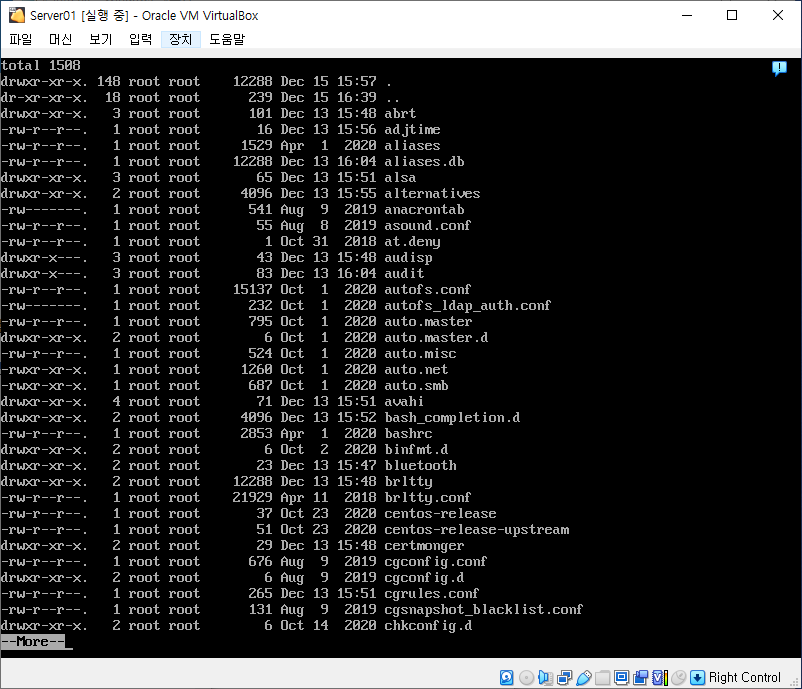802x689 pixels.
Task: Click the 'at.deny' file name
Action: (412, 241)
